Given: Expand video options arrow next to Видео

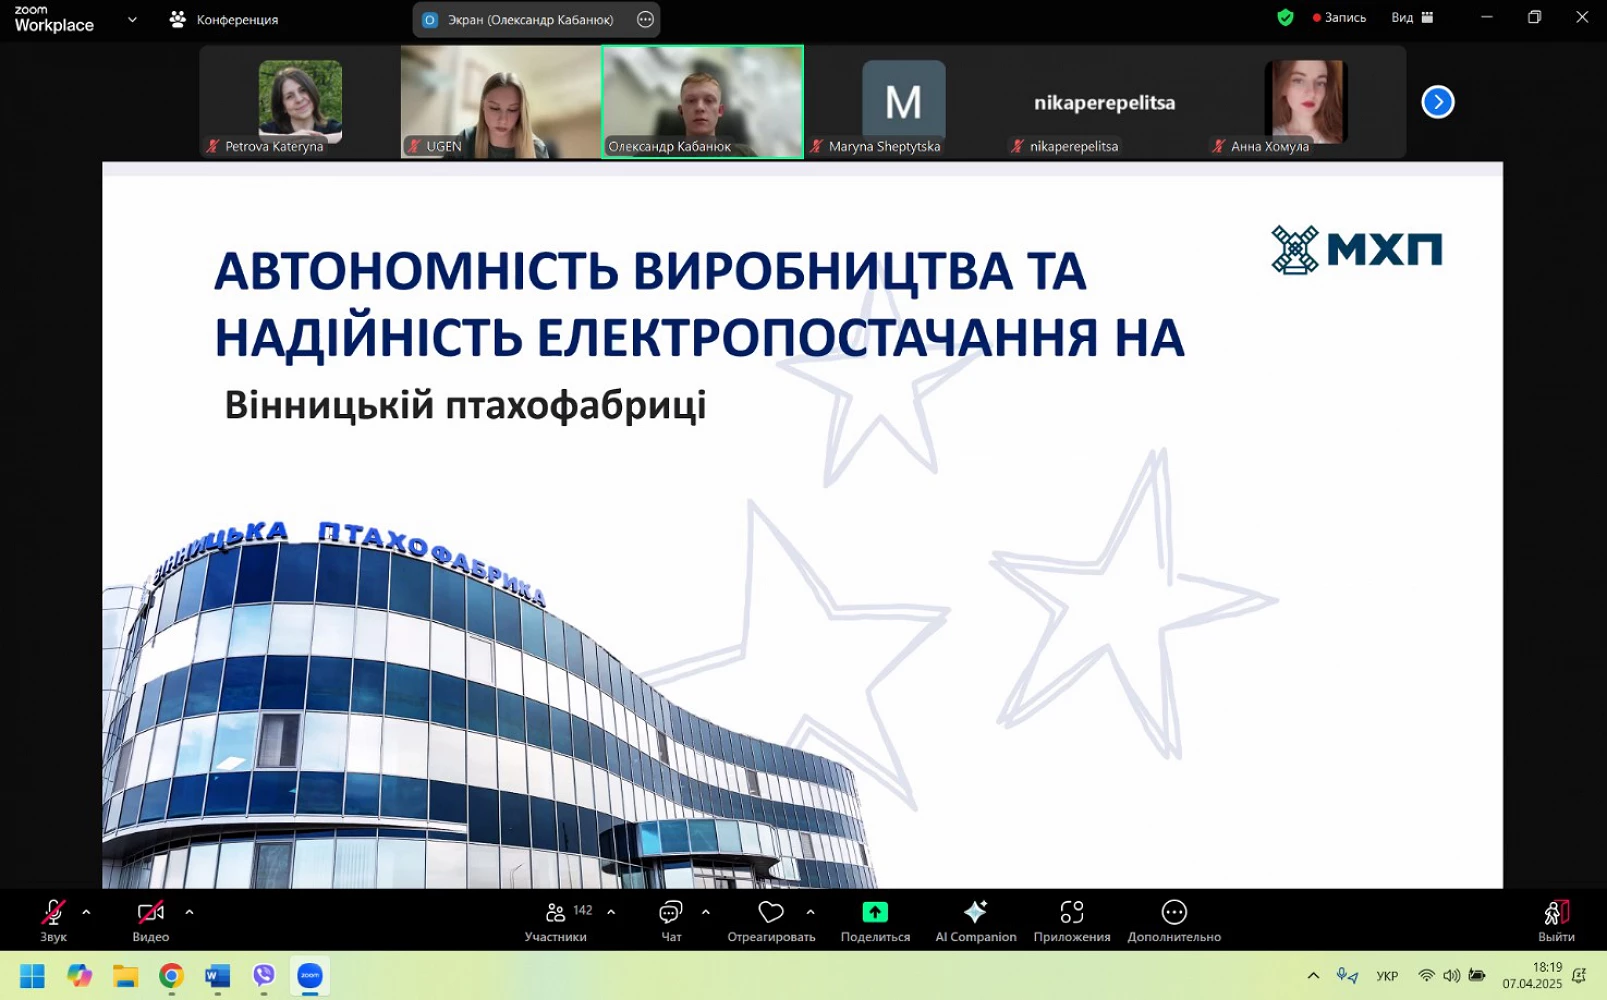Looking at the screenshot, I should tap(189, 912).
